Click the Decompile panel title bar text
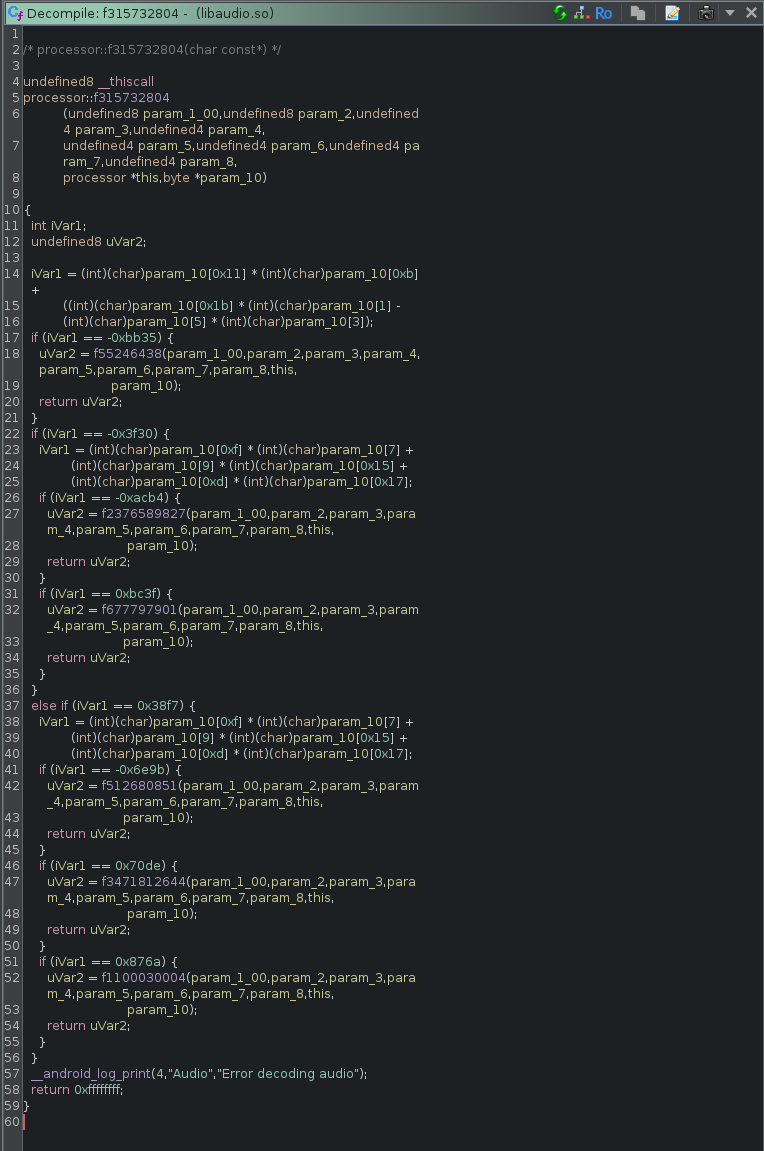Viewport: 764px width, 1151px height. (x=150, y=13)
